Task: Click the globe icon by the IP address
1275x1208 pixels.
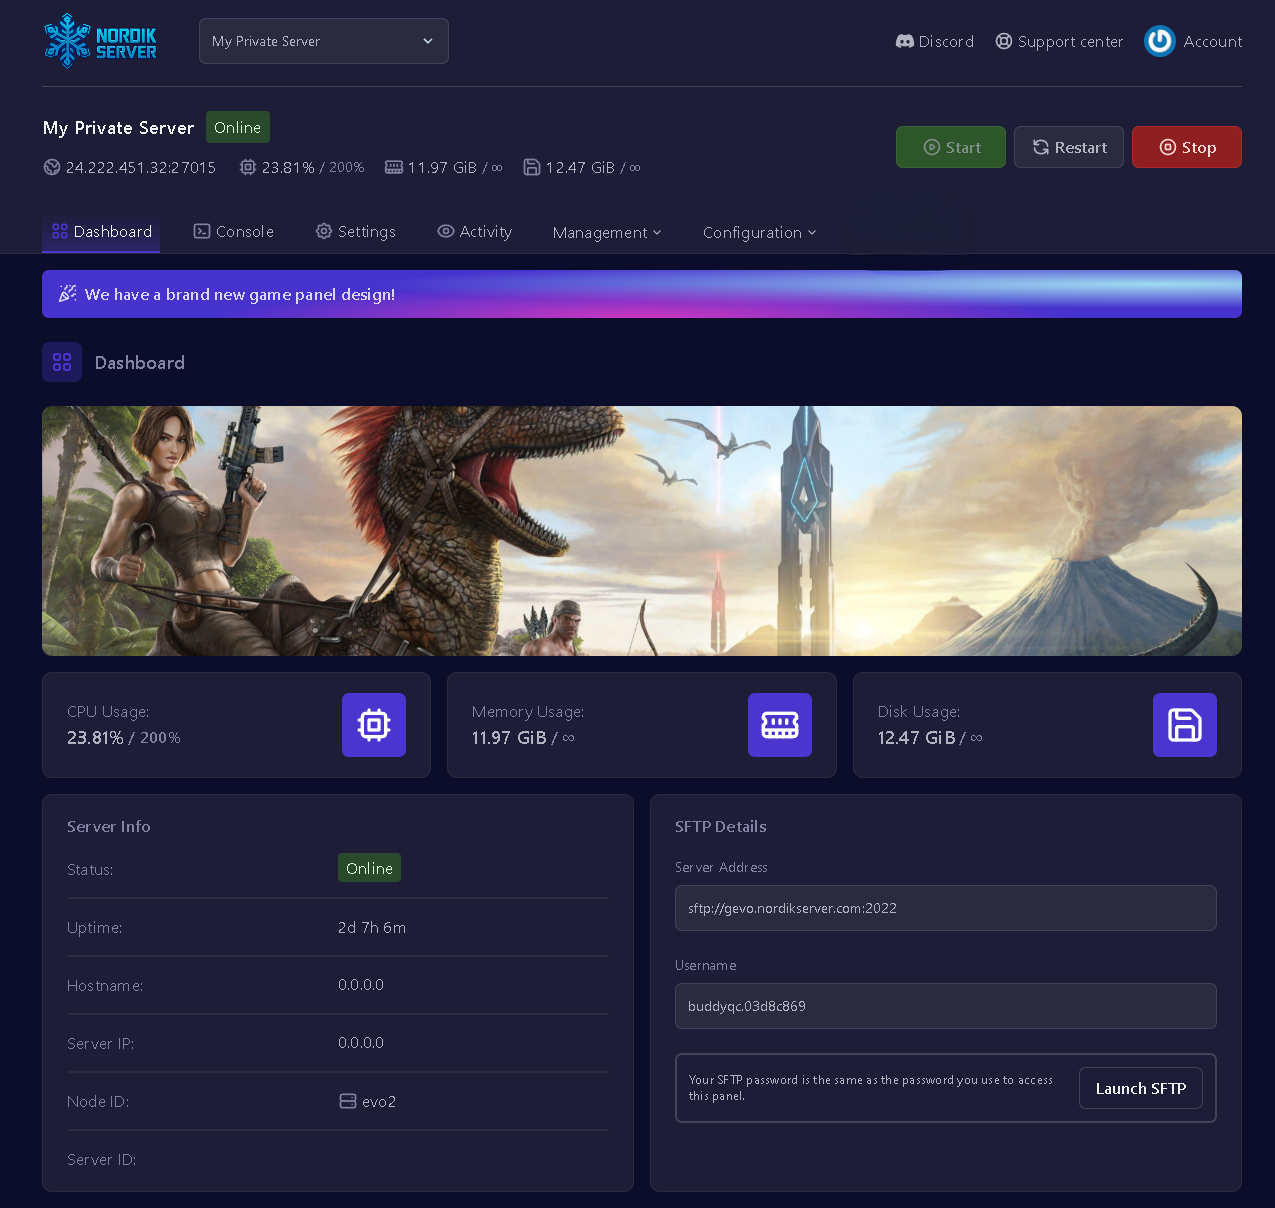Action: (52, 167)
